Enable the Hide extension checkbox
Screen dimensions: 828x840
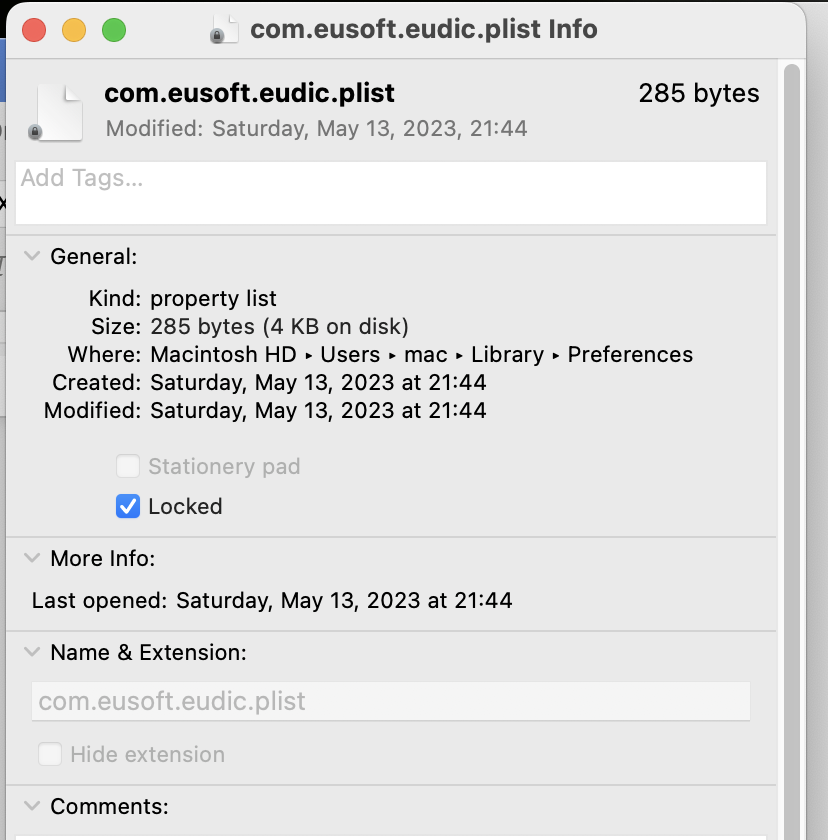click(x=50, y=755)
